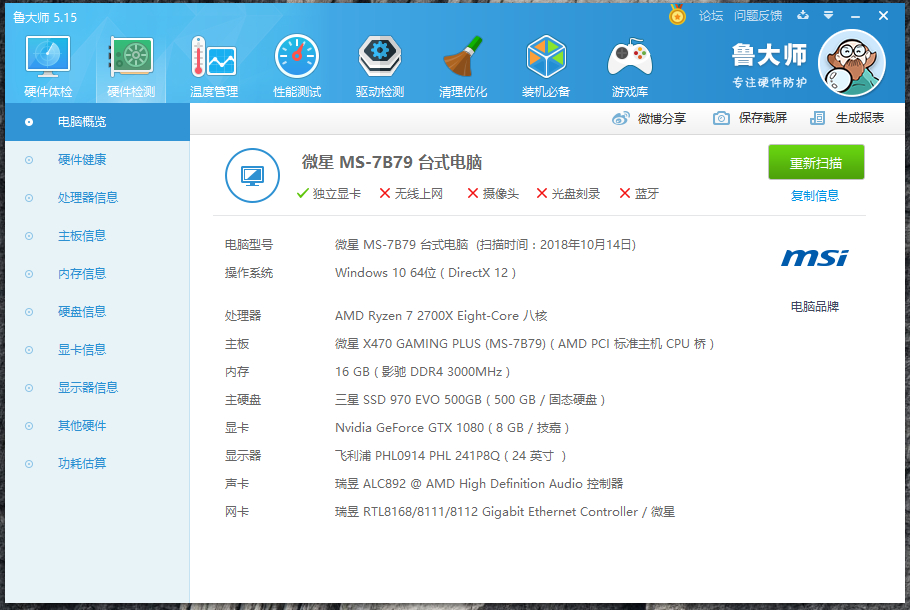This screenshot has height=610, width=910.
Task: Click the 重新扫描 rescan button
Action: 816,163
